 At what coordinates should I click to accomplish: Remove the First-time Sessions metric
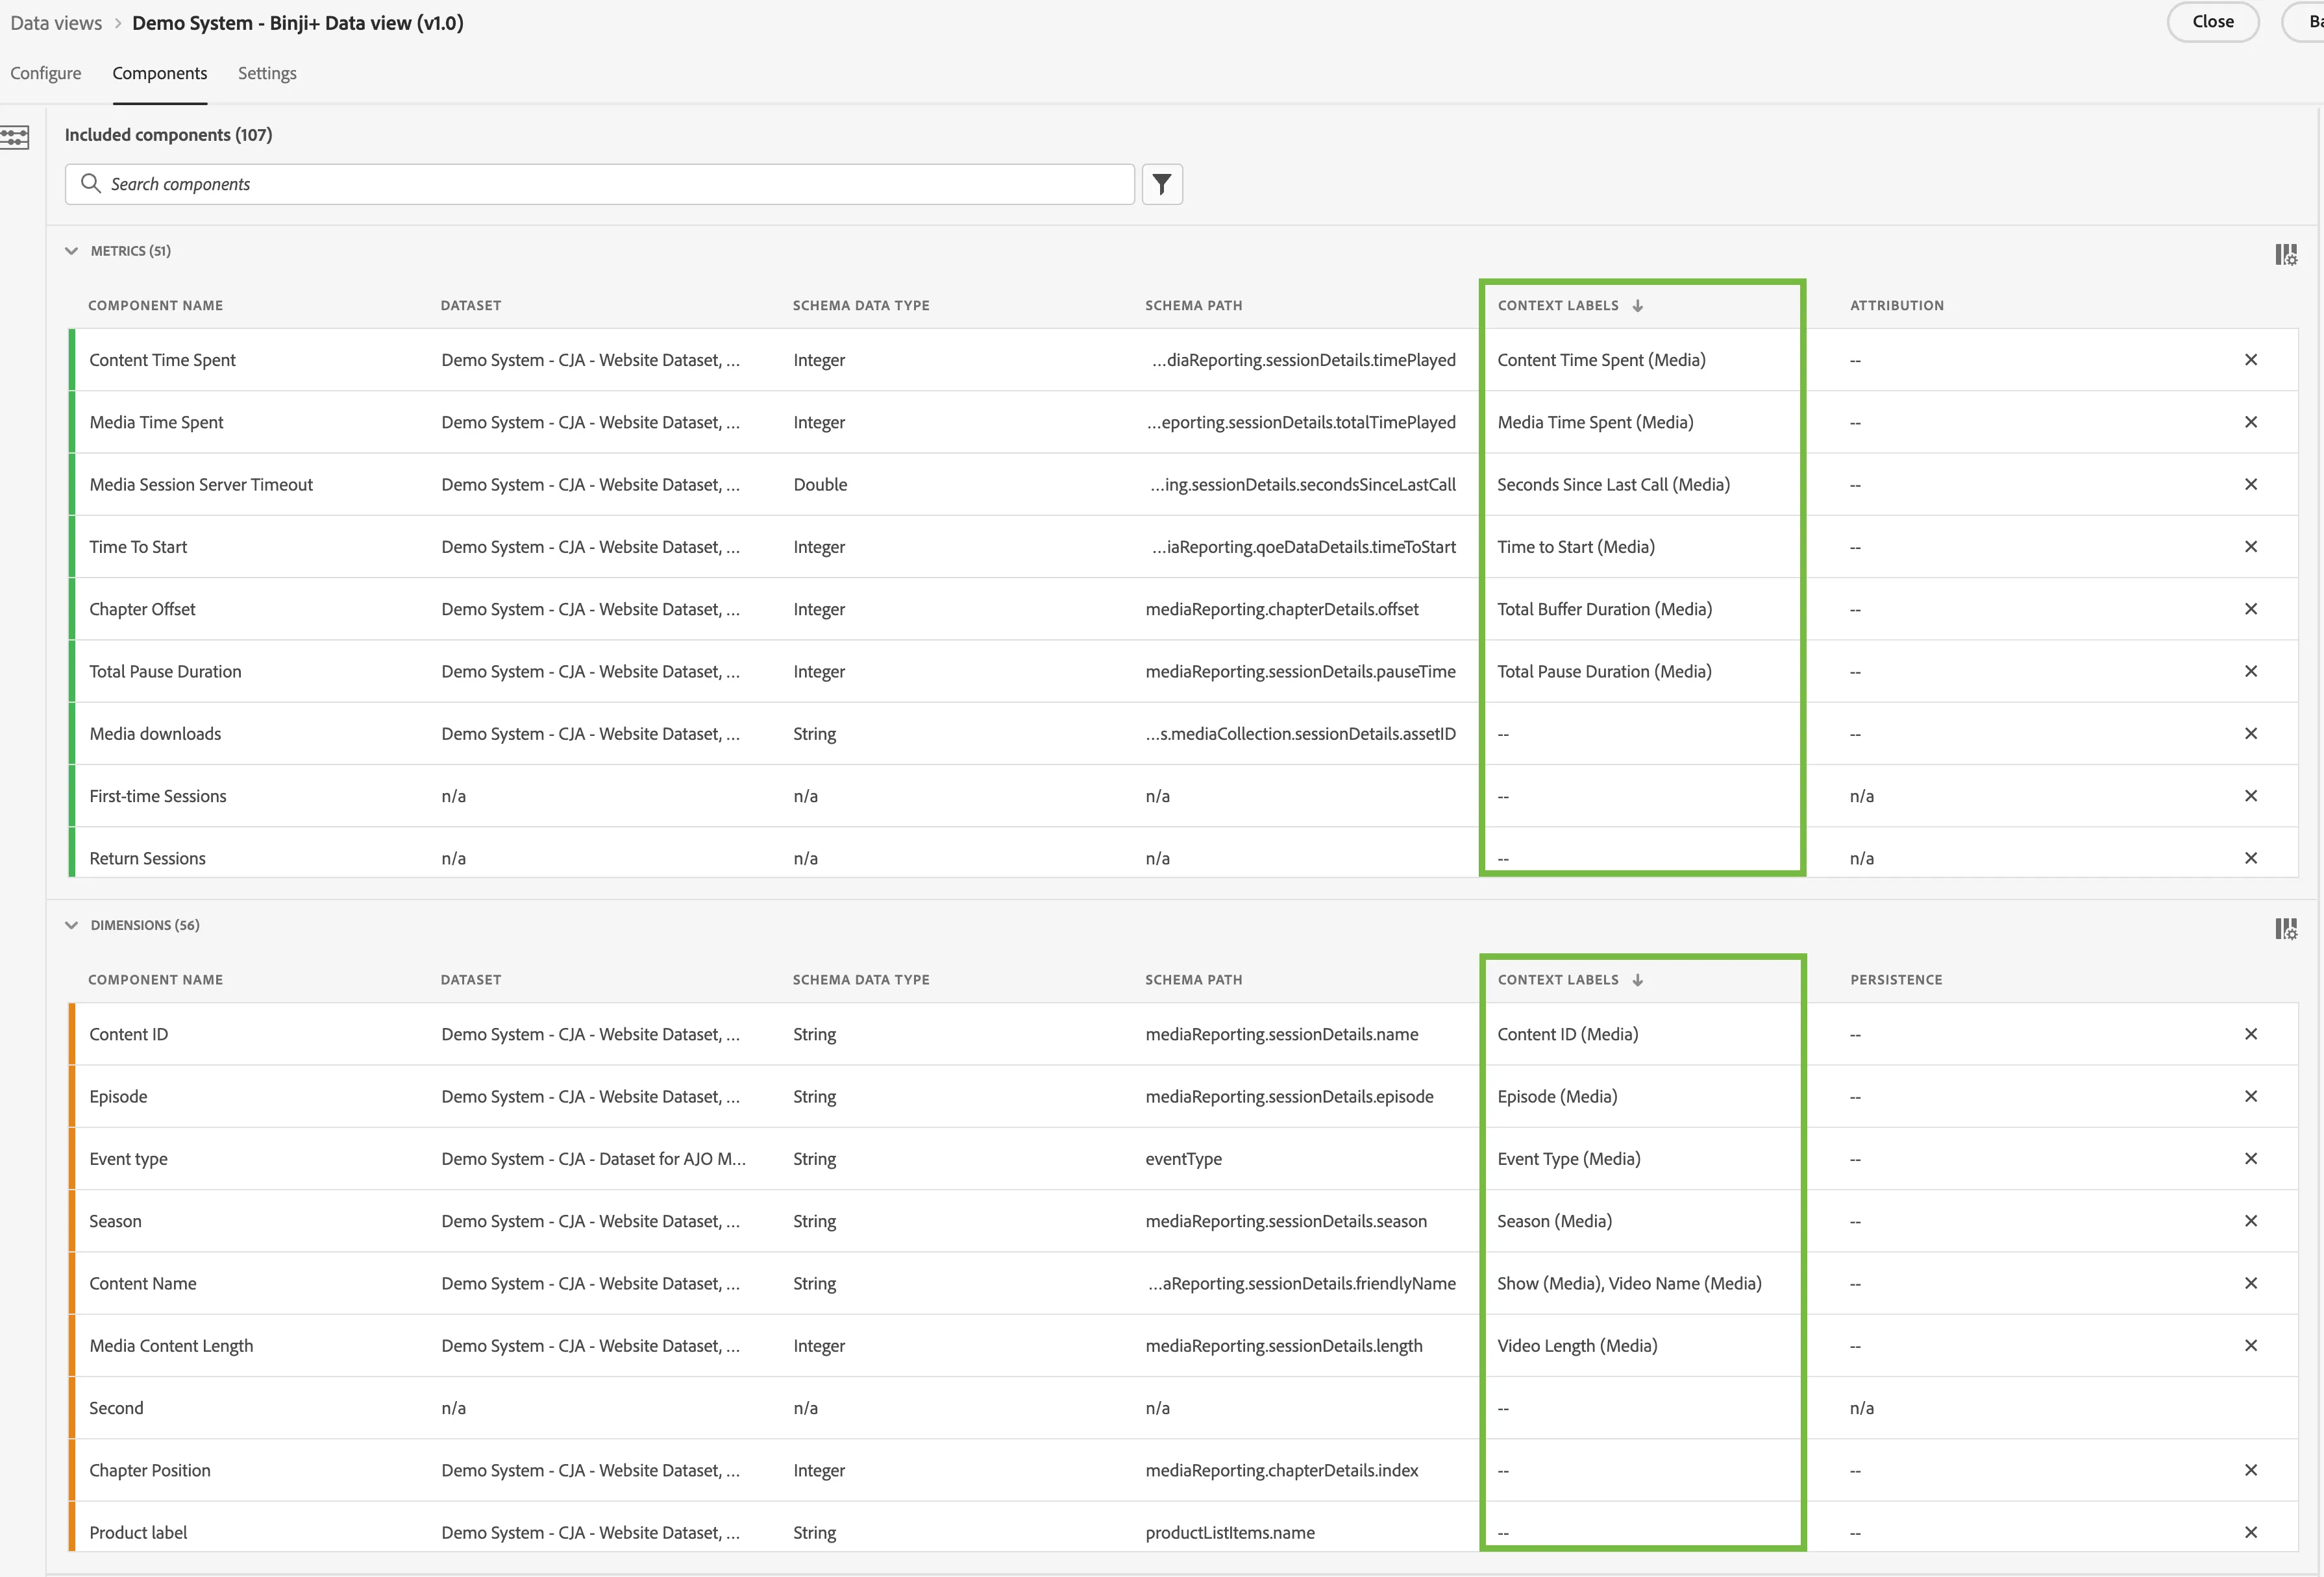tap(2251, 796)
